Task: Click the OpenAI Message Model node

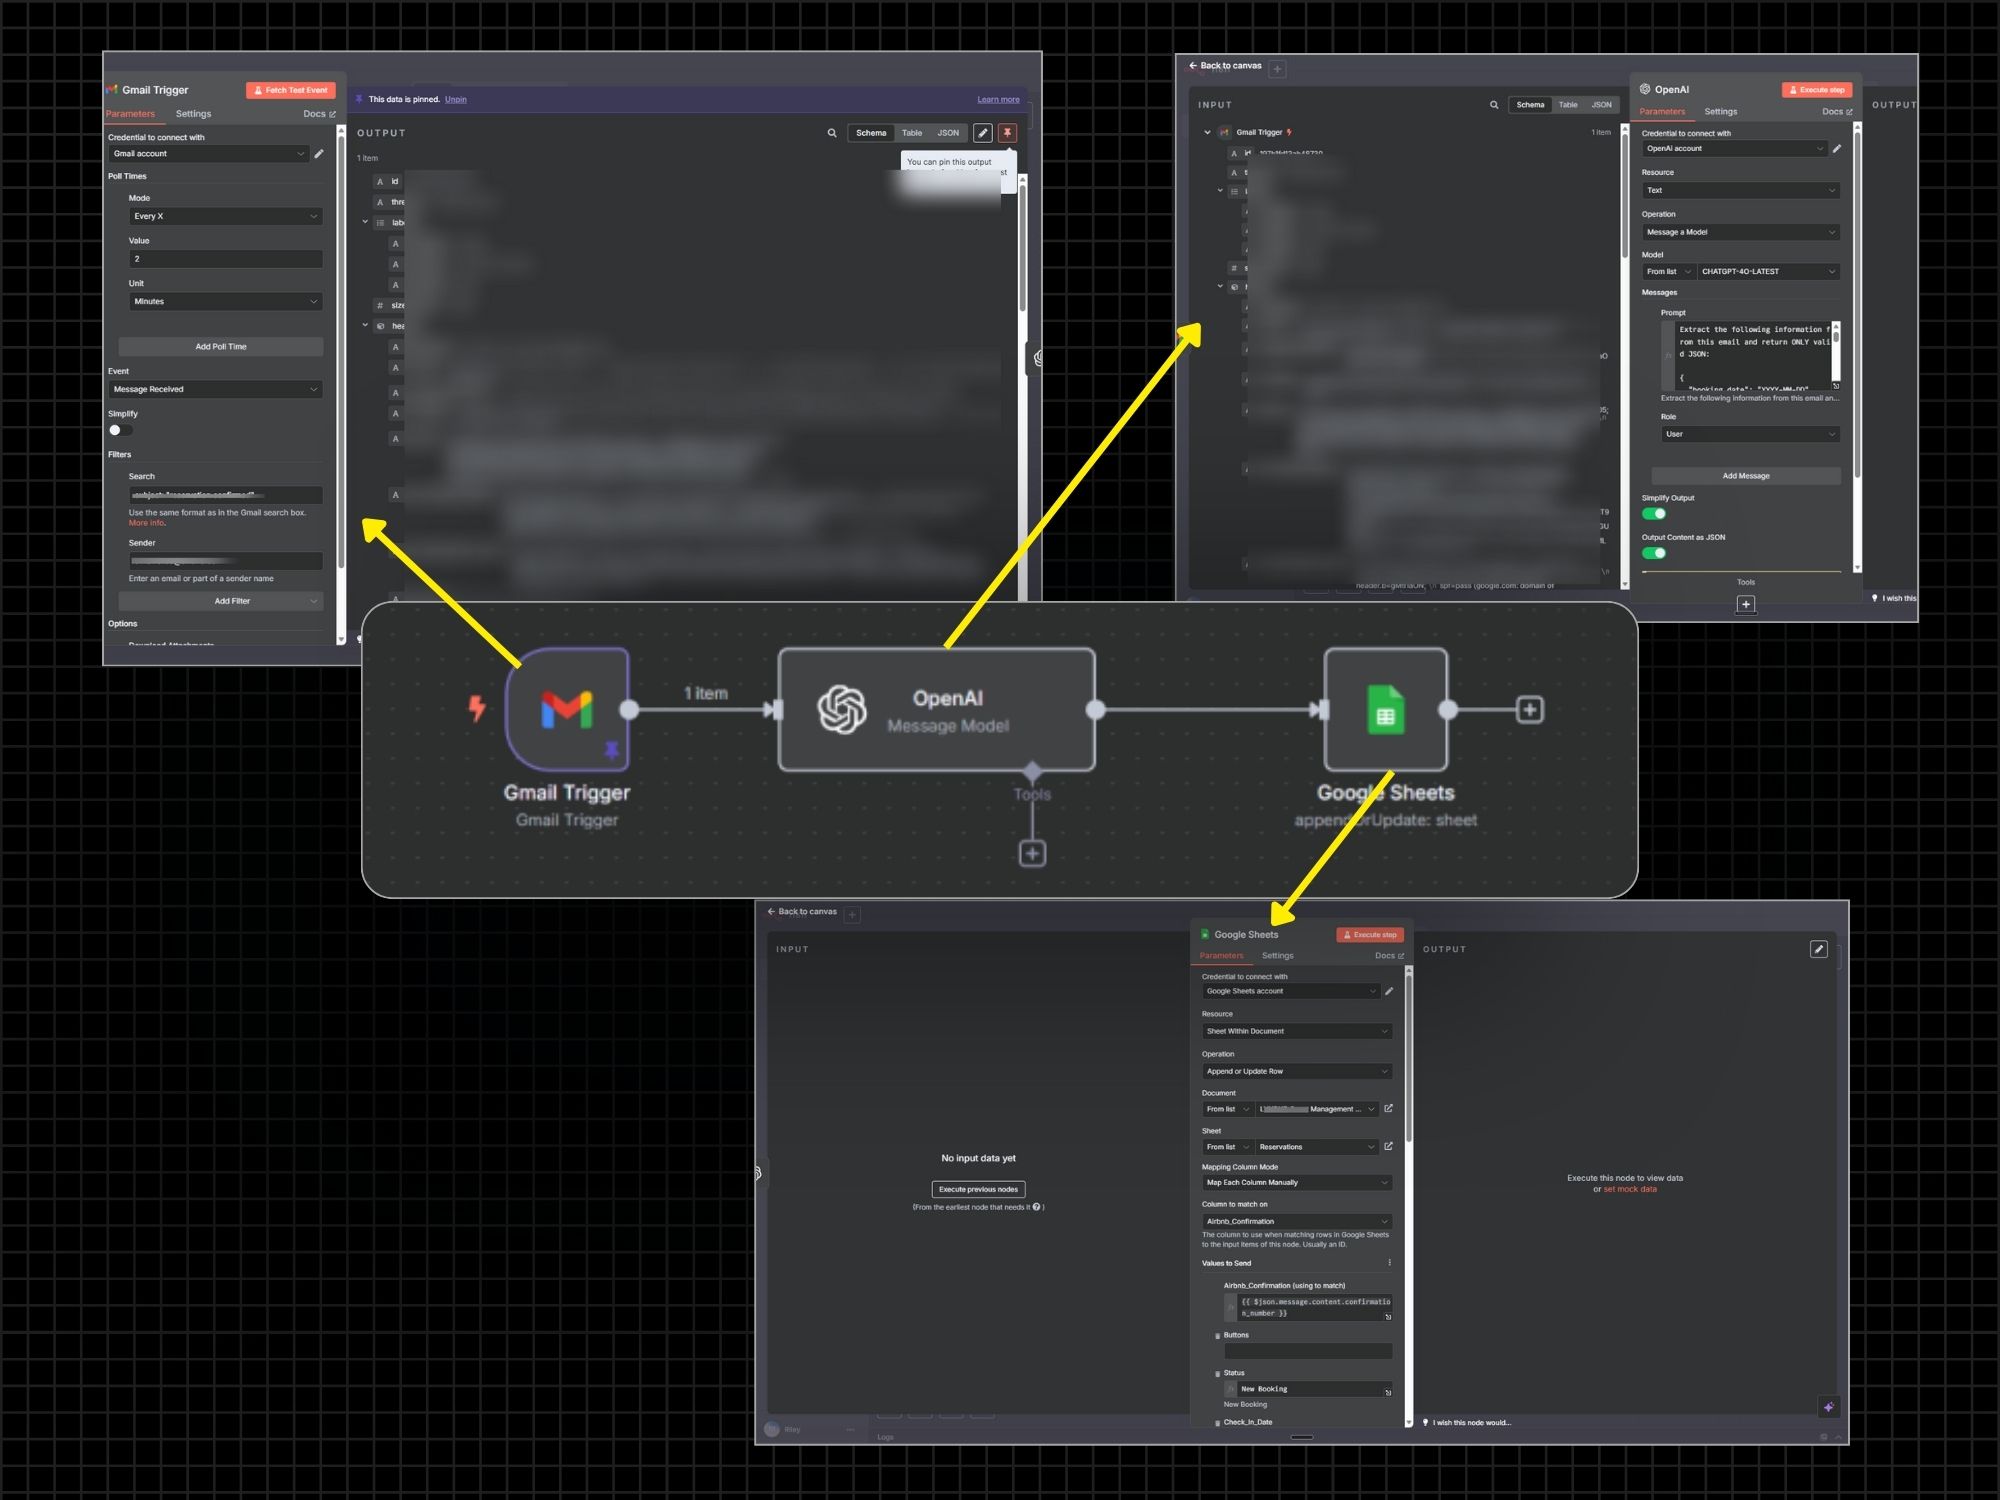Action: (936, 709)
